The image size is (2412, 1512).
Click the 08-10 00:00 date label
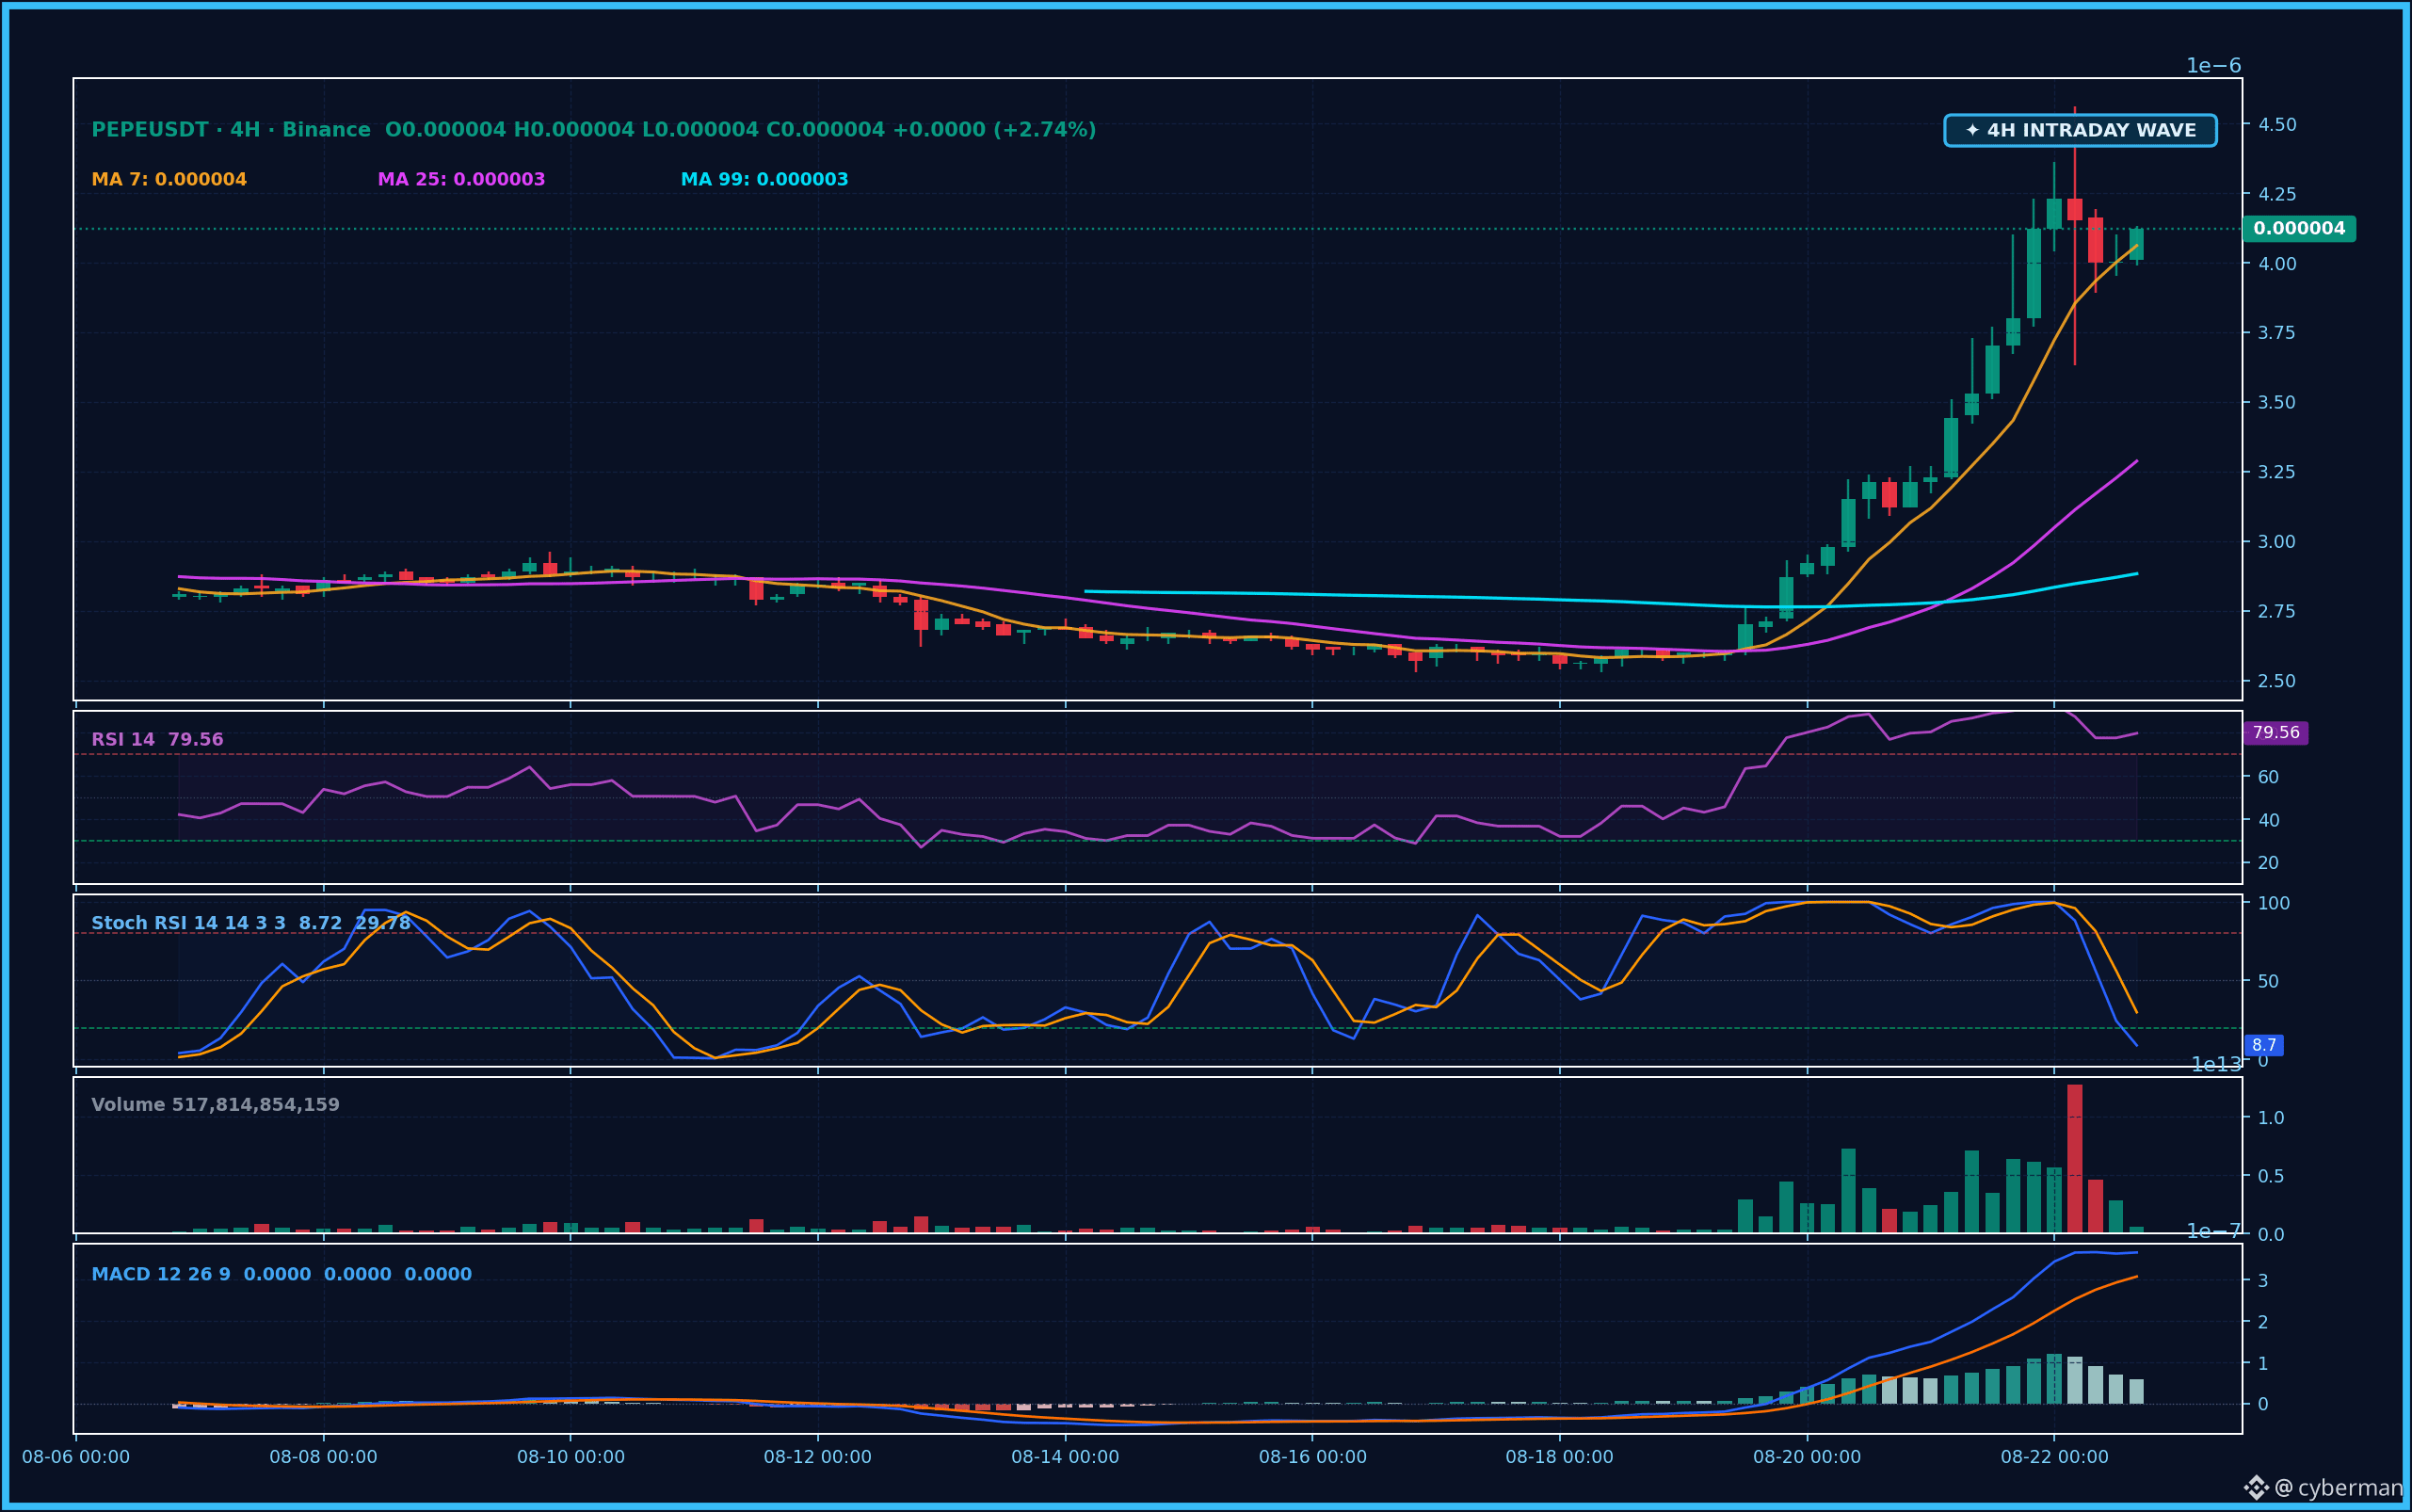point(571,1457)
